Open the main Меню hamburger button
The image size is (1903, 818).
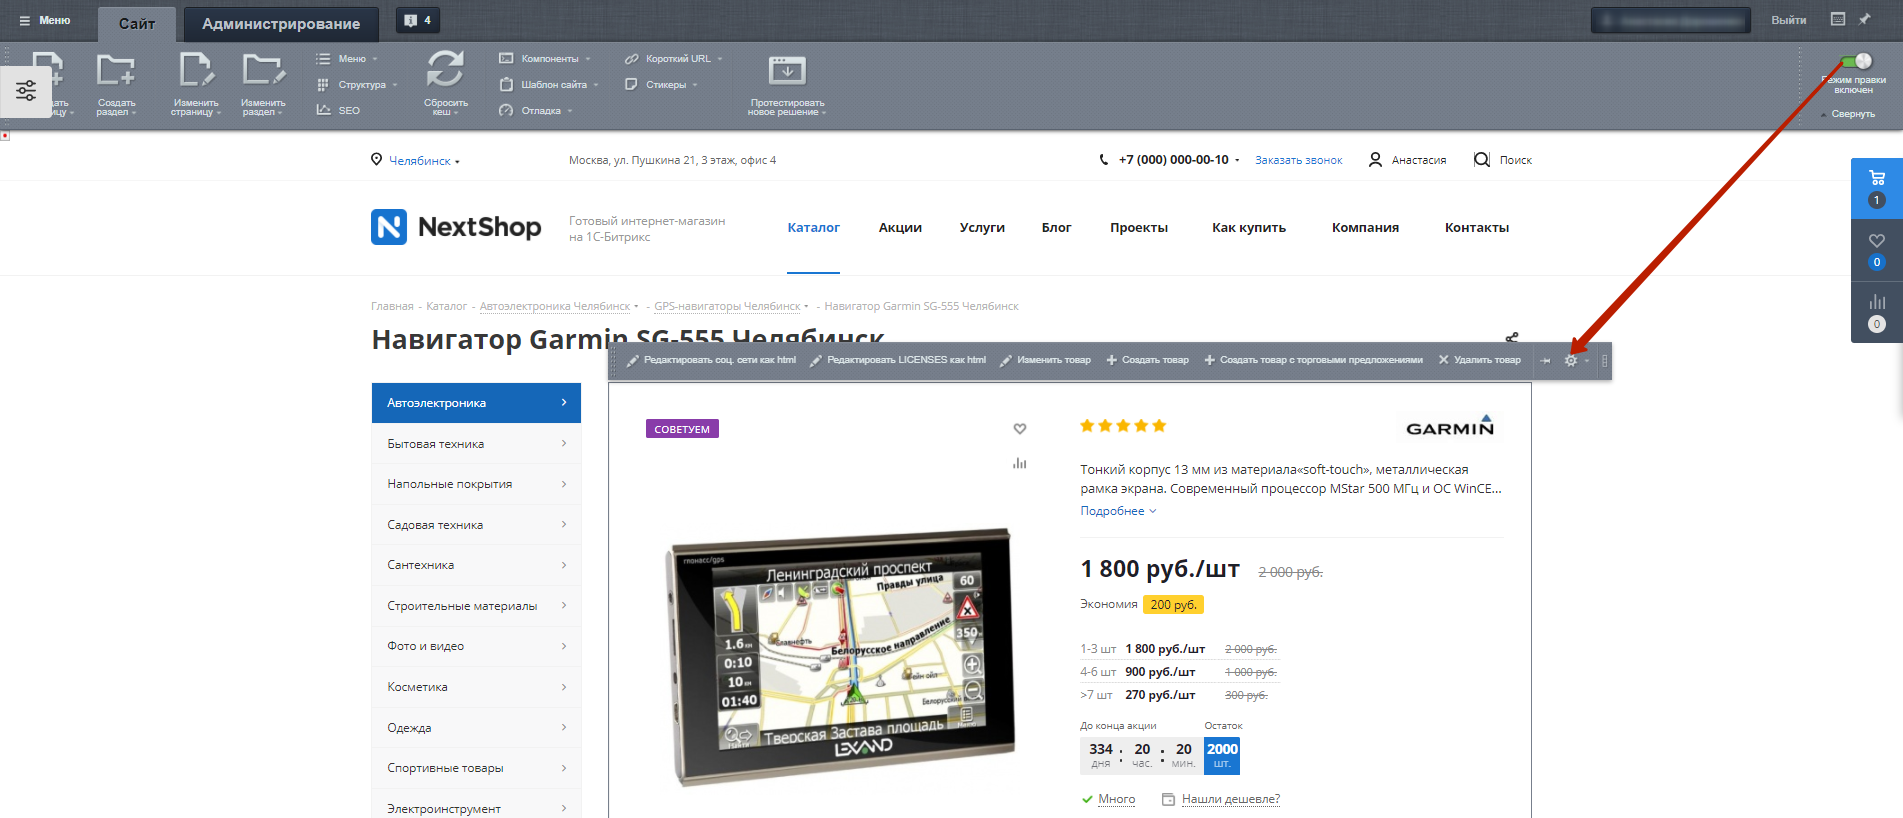click(45, 20)
